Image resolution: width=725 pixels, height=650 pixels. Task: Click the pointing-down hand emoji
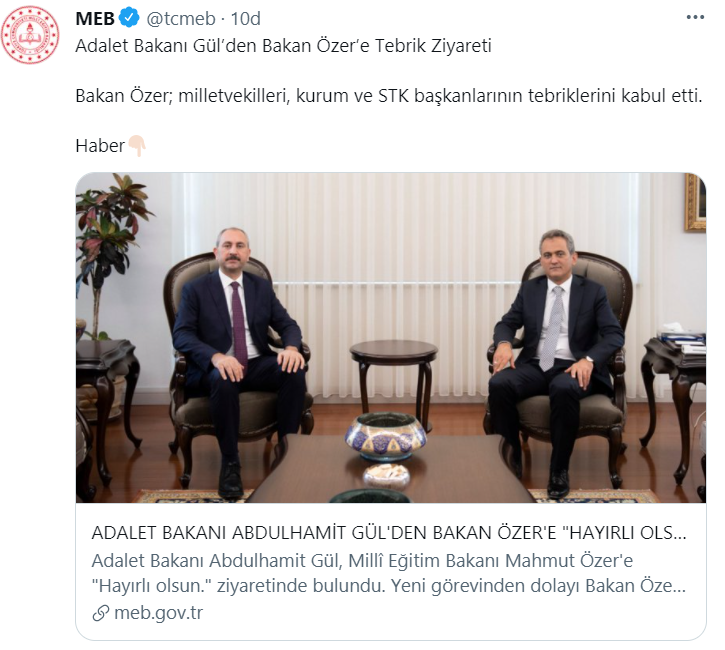[137, 146]
